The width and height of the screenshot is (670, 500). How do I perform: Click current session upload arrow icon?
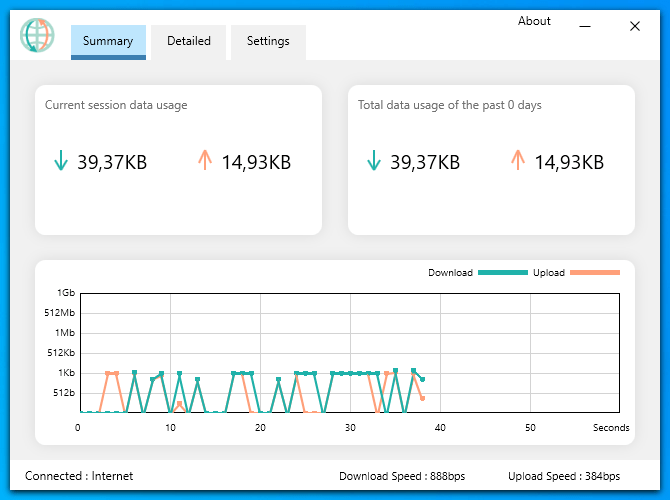(205, 161)
